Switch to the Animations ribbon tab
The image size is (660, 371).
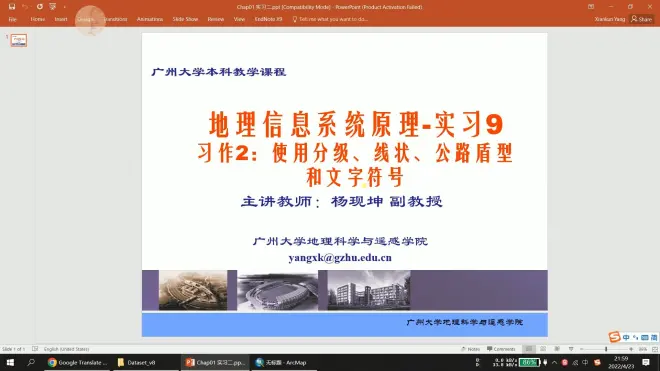point(150,19)
